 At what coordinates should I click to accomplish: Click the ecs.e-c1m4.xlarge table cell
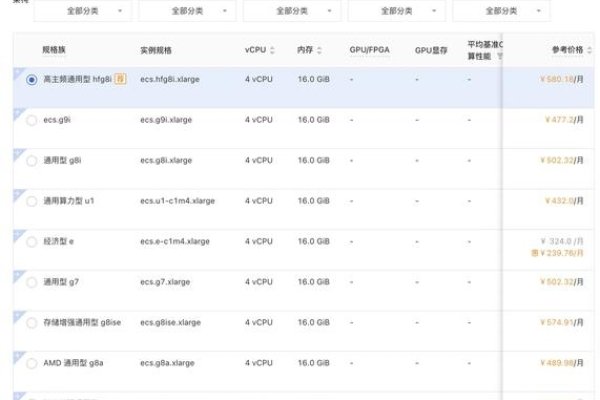pos(175,242)
